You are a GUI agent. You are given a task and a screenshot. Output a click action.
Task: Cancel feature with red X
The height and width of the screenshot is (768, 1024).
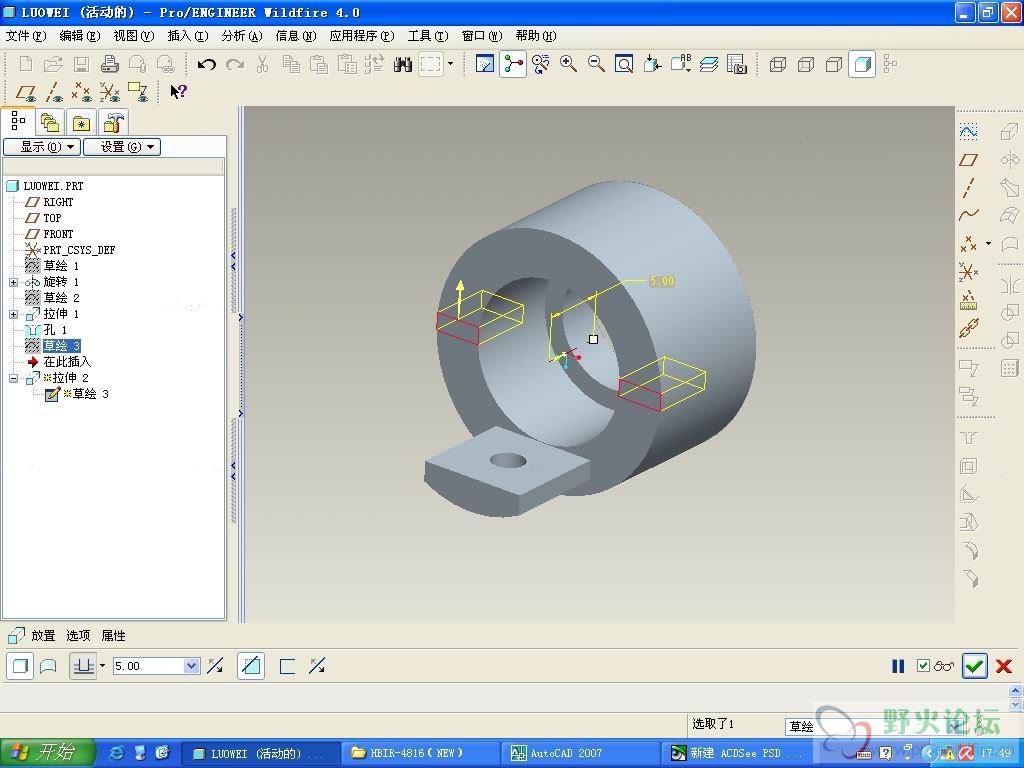tap(1004, 666)
